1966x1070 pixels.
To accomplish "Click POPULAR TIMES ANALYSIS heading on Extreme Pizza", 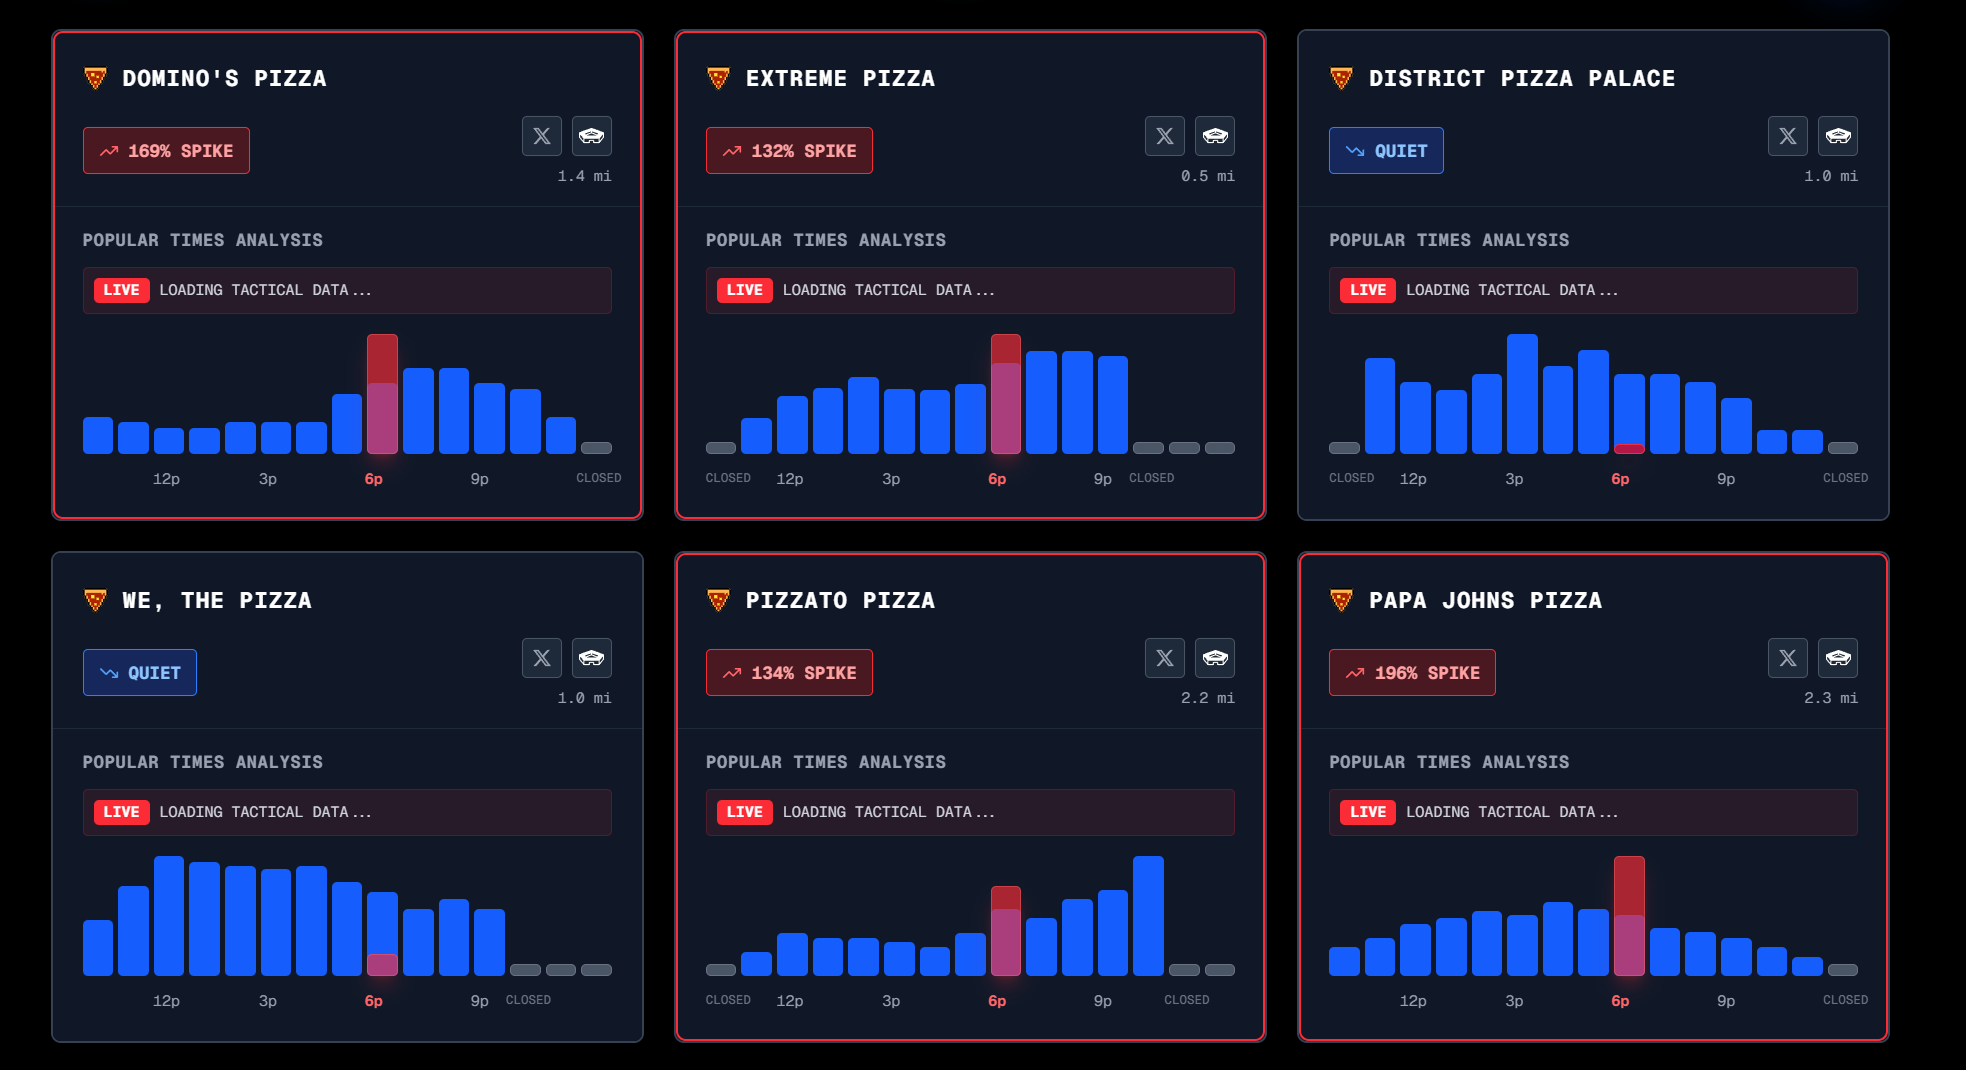I will coord(826,240).
